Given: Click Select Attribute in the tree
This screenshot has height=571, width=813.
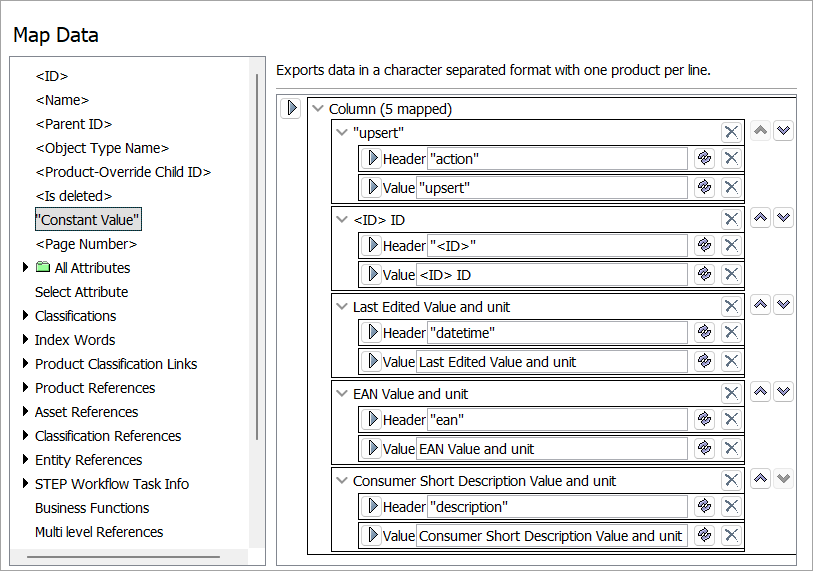Looking at the screenshot, I should point(81,292).
